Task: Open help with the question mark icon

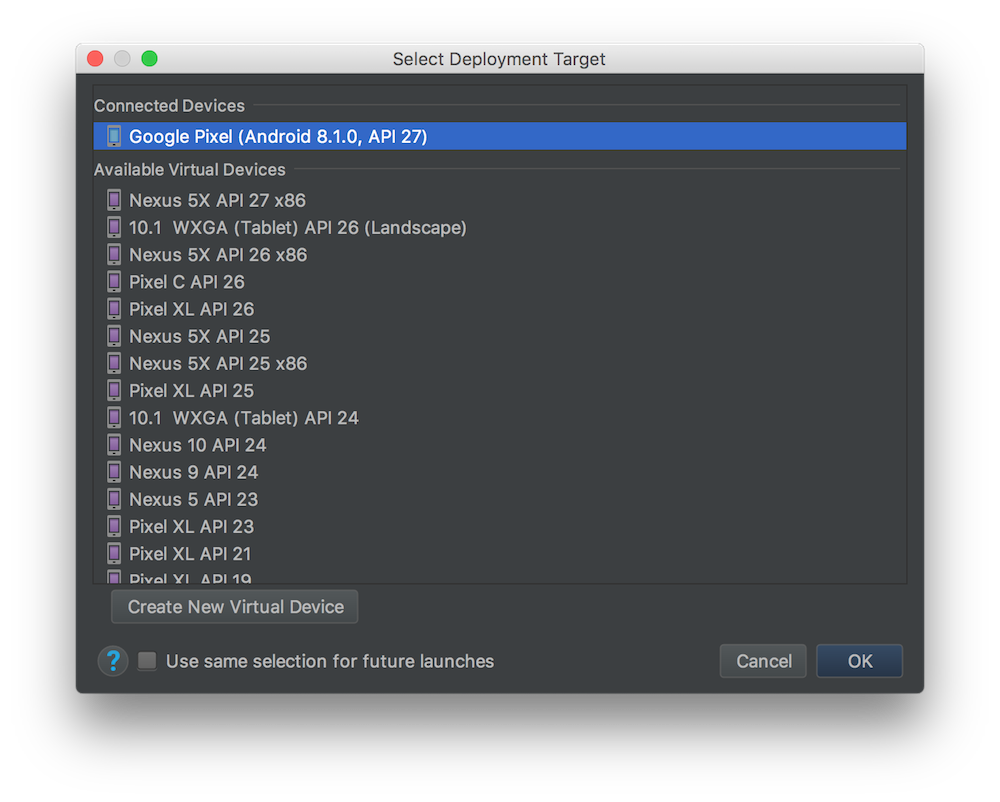Action: (x=113, y=661)
